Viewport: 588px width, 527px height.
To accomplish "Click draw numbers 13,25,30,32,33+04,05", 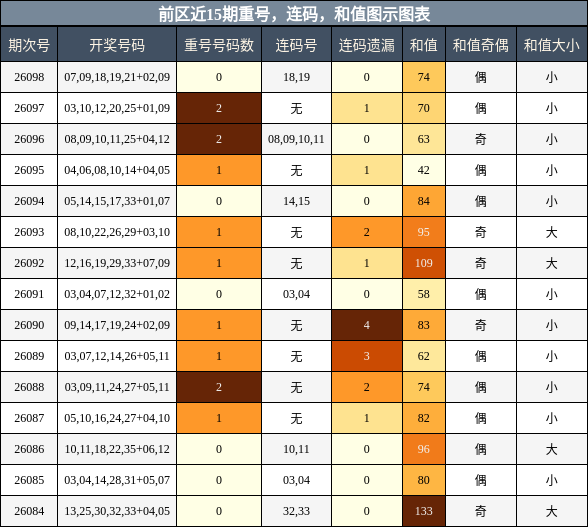I will [117, 511].
